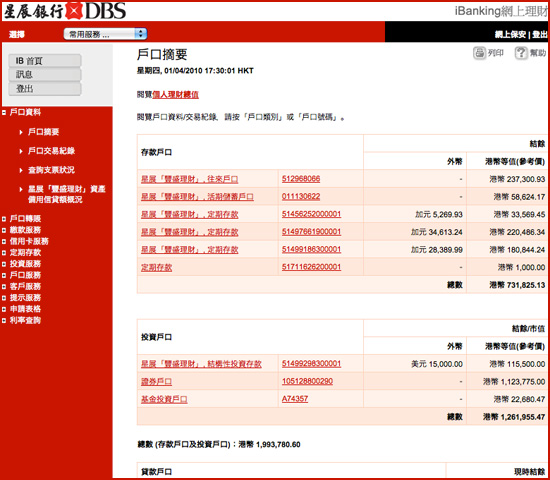Click the deposit total 港幣 731,825.13
This screenshot has height=480, width=550.
pos(517,285)
